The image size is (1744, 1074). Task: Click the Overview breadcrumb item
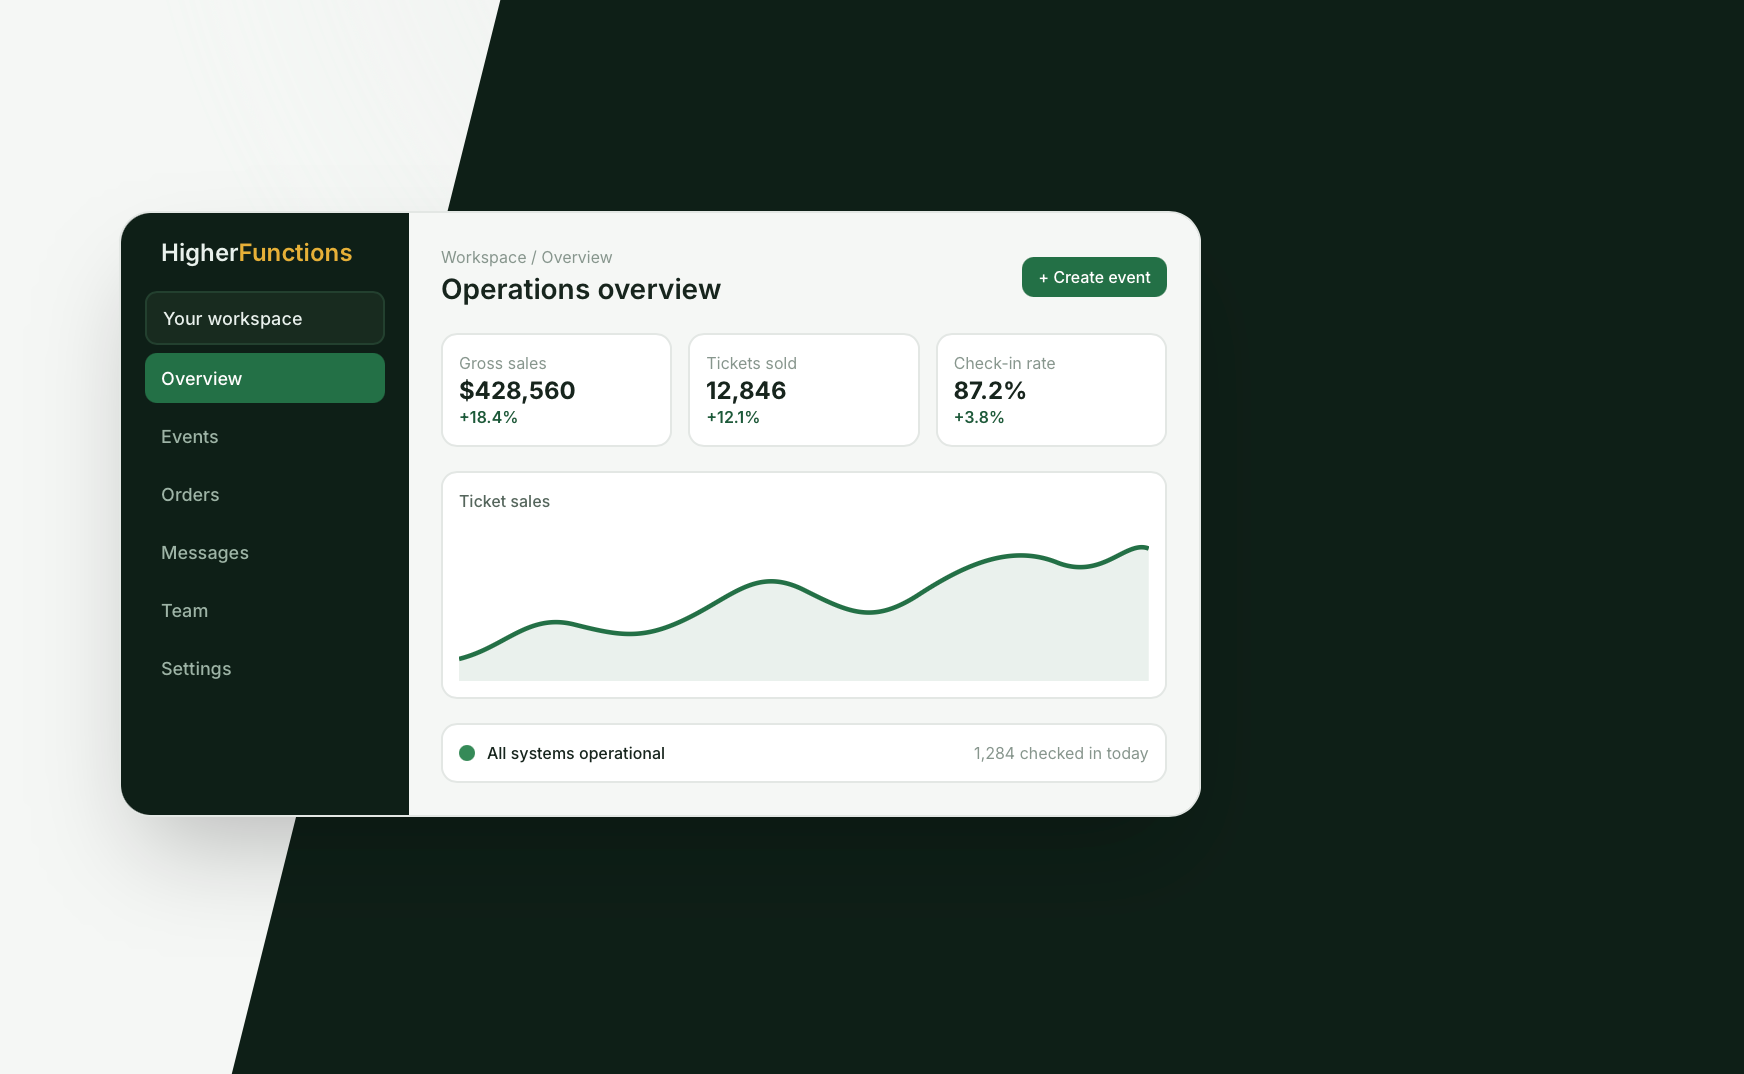point(577,257)
